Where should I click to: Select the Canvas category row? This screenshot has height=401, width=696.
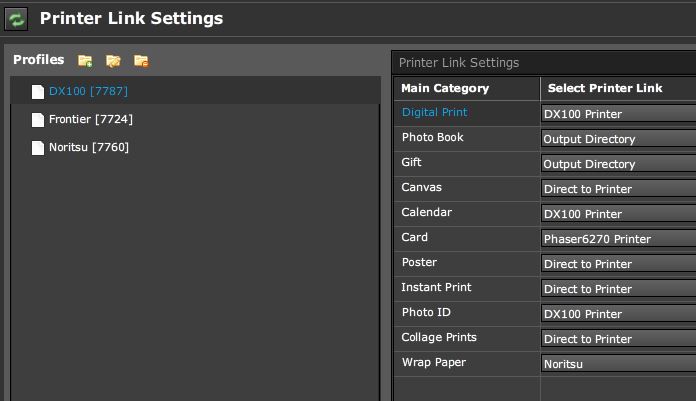click(467, 188)
